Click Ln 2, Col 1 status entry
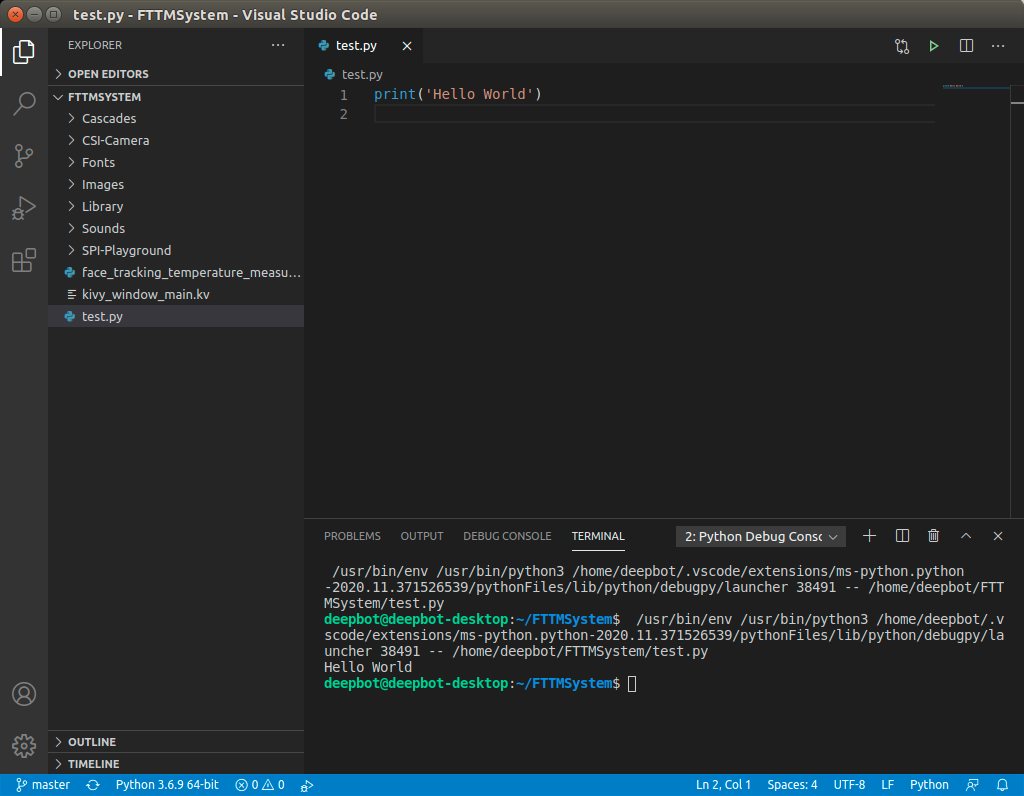Viewport: 1024px width, 796px height. [x=723, y=785]
